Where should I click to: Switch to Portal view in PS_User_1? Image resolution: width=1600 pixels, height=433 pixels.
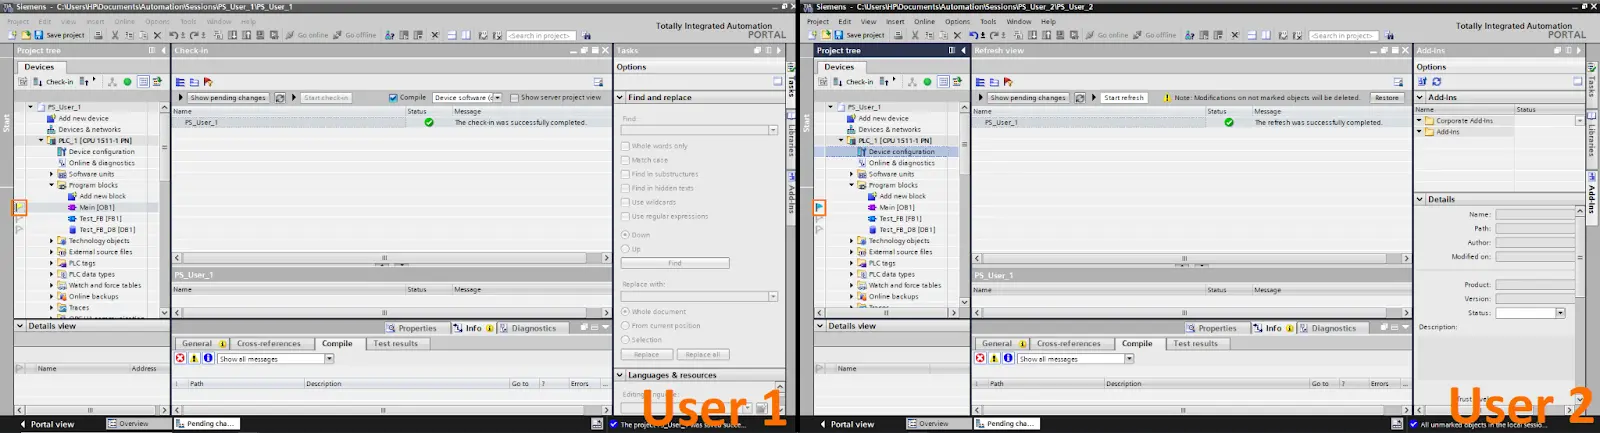click(46, 424)
